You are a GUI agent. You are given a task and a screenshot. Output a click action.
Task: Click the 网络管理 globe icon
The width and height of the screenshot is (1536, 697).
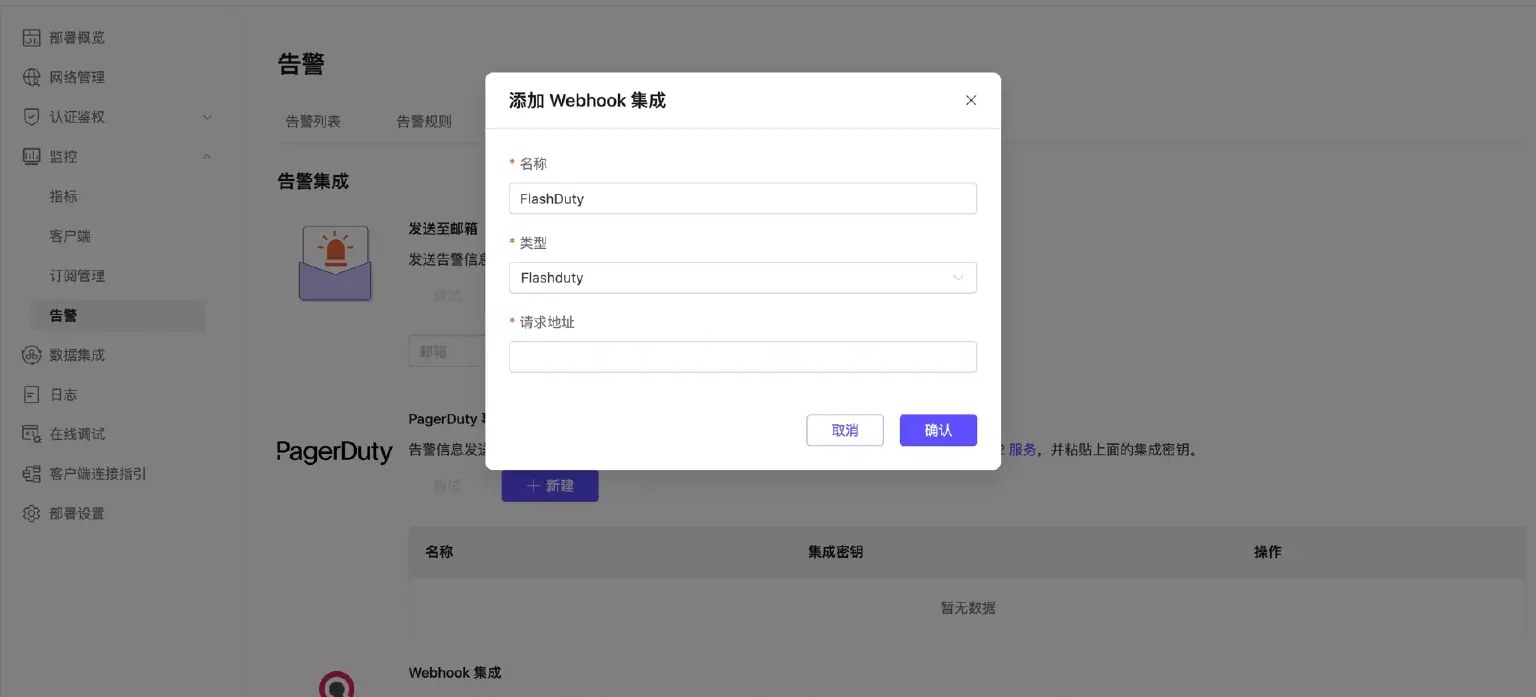pos(32,77)
